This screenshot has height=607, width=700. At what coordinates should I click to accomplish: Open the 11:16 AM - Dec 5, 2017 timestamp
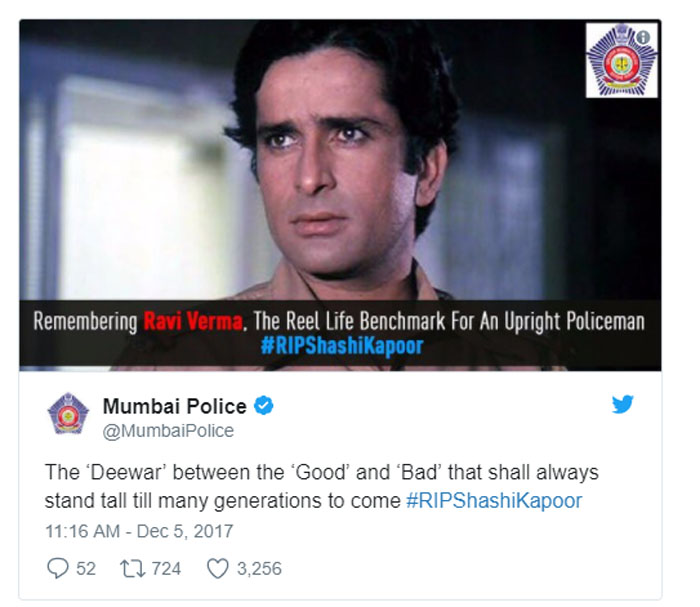pyautogui.click(x=139, y=531)
